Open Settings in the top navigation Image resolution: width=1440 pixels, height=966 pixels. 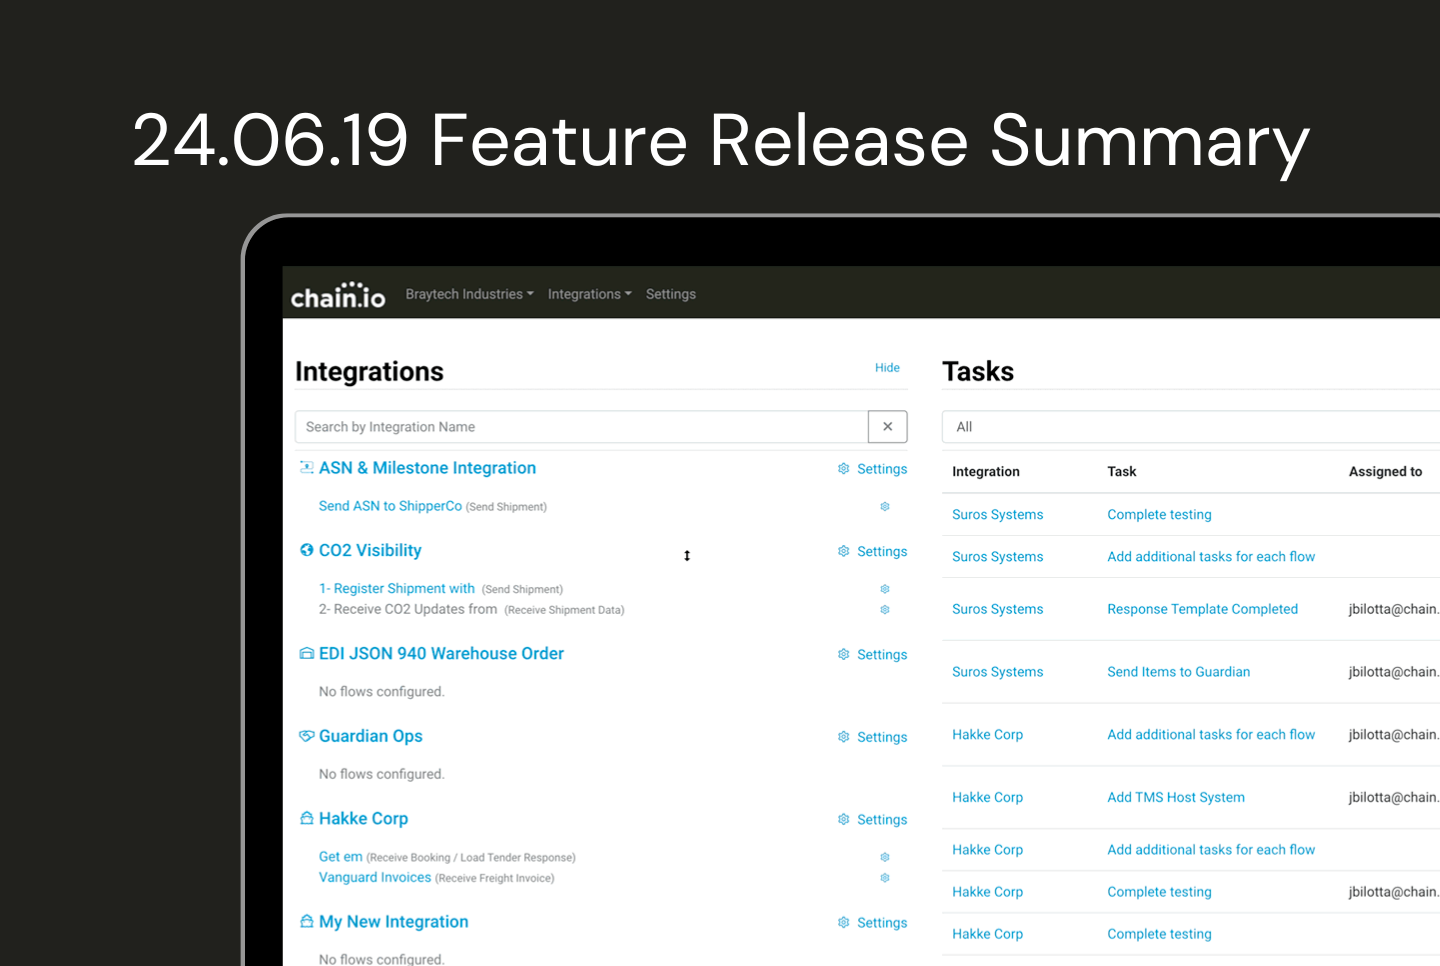pyautogui.click(x=671, y=294)
